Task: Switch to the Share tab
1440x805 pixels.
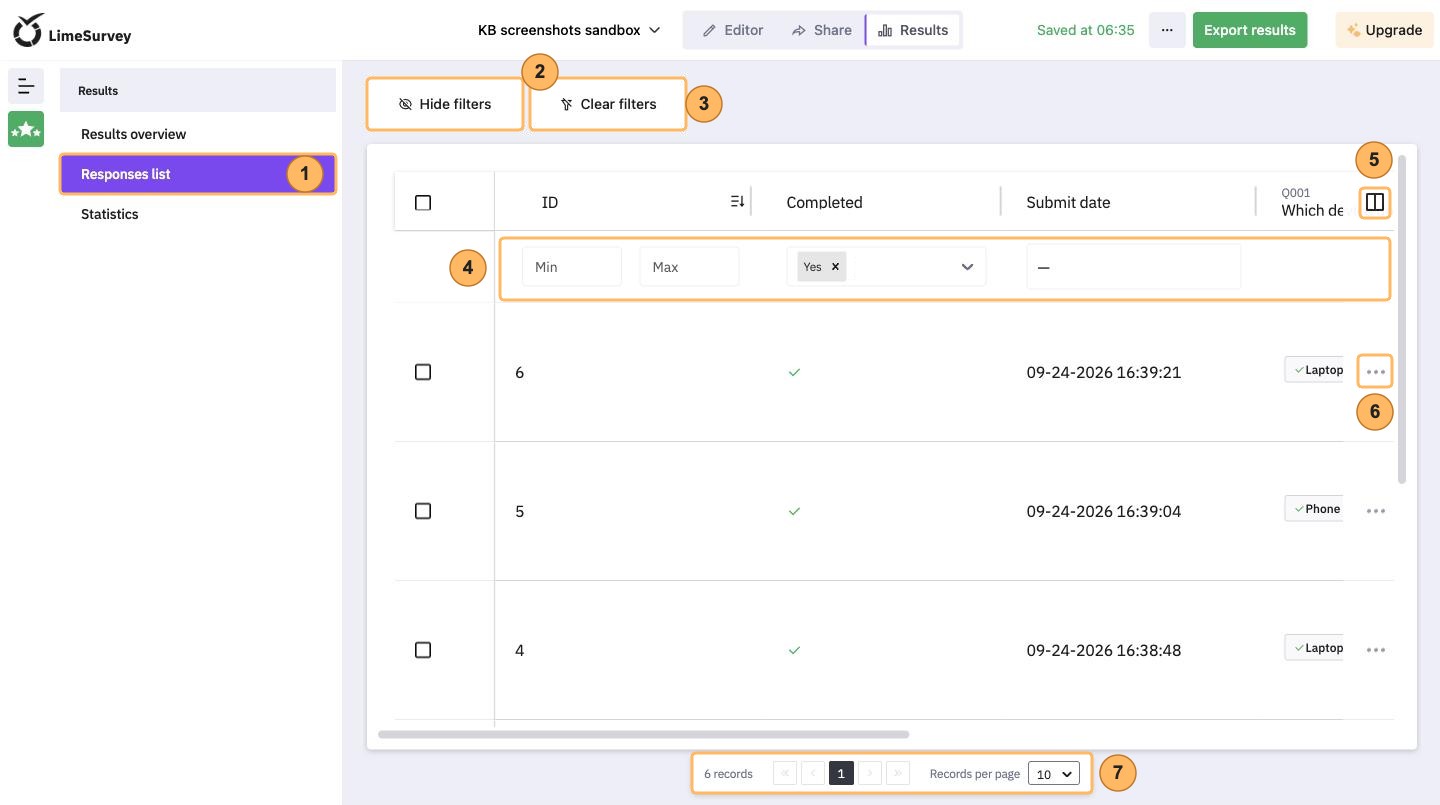Action: coord(821,30)
